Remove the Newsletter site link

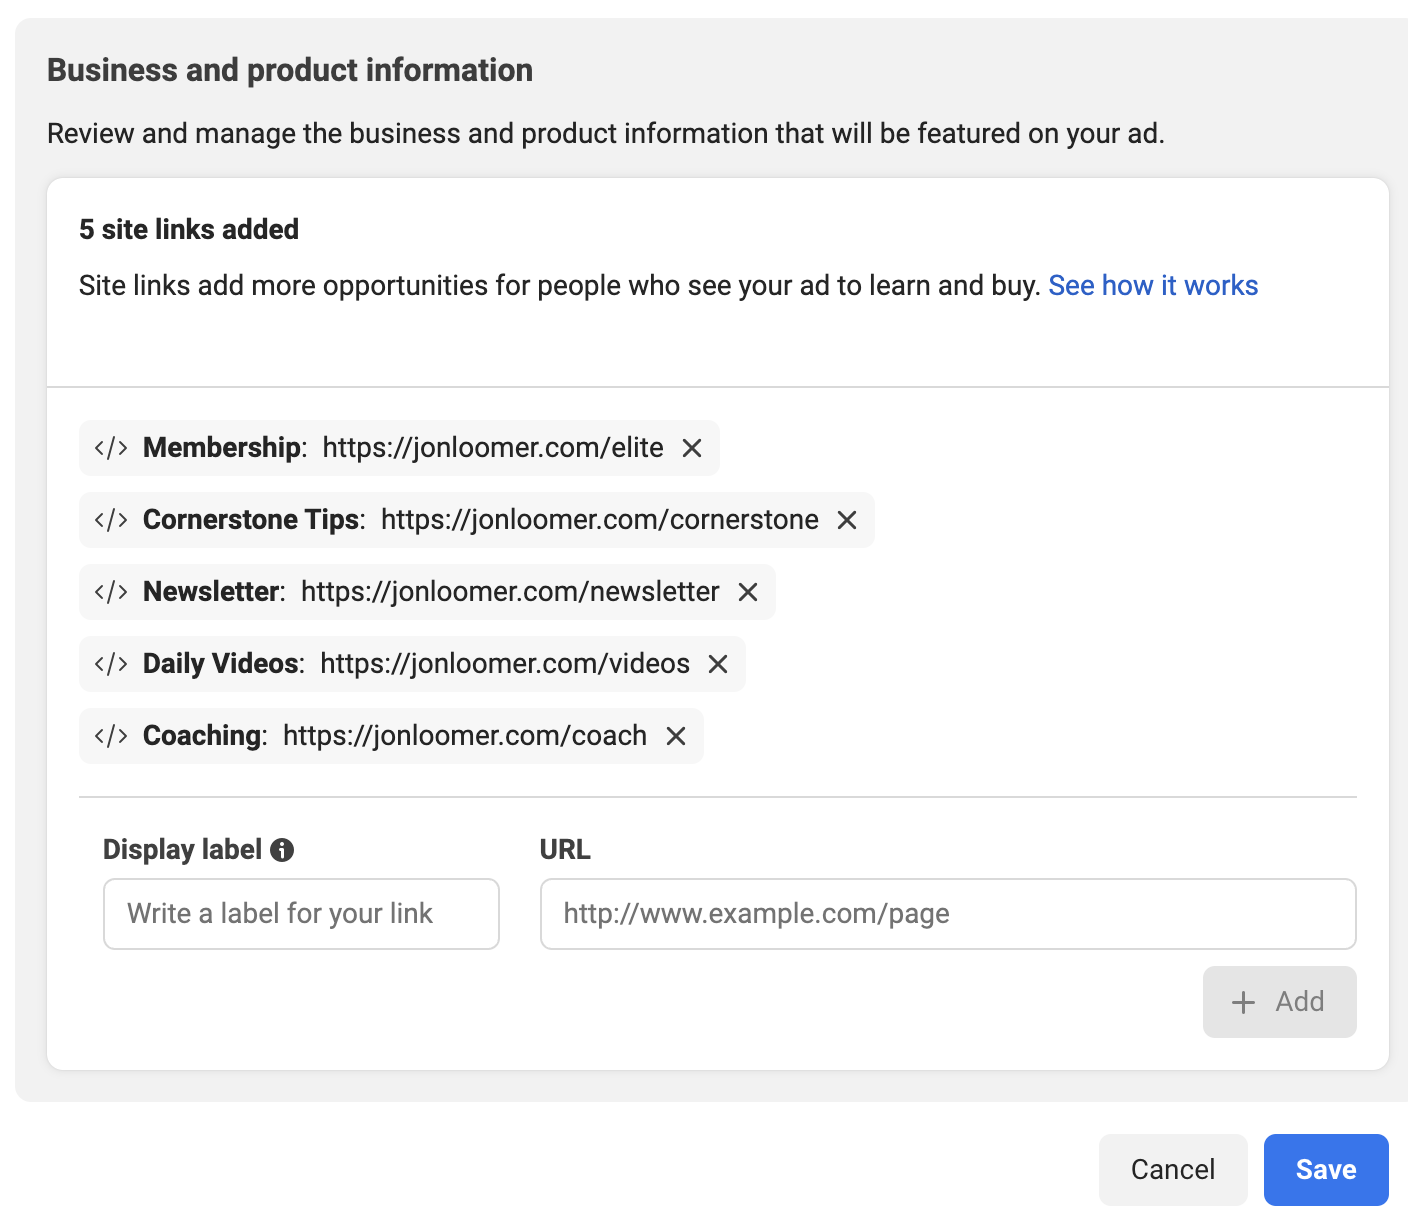748,592
